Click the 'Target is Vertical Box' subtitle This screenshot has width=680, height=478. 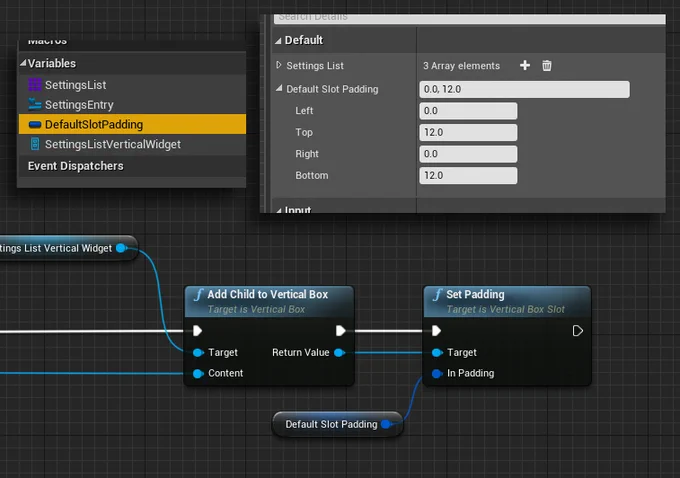(x=256, y=309)
